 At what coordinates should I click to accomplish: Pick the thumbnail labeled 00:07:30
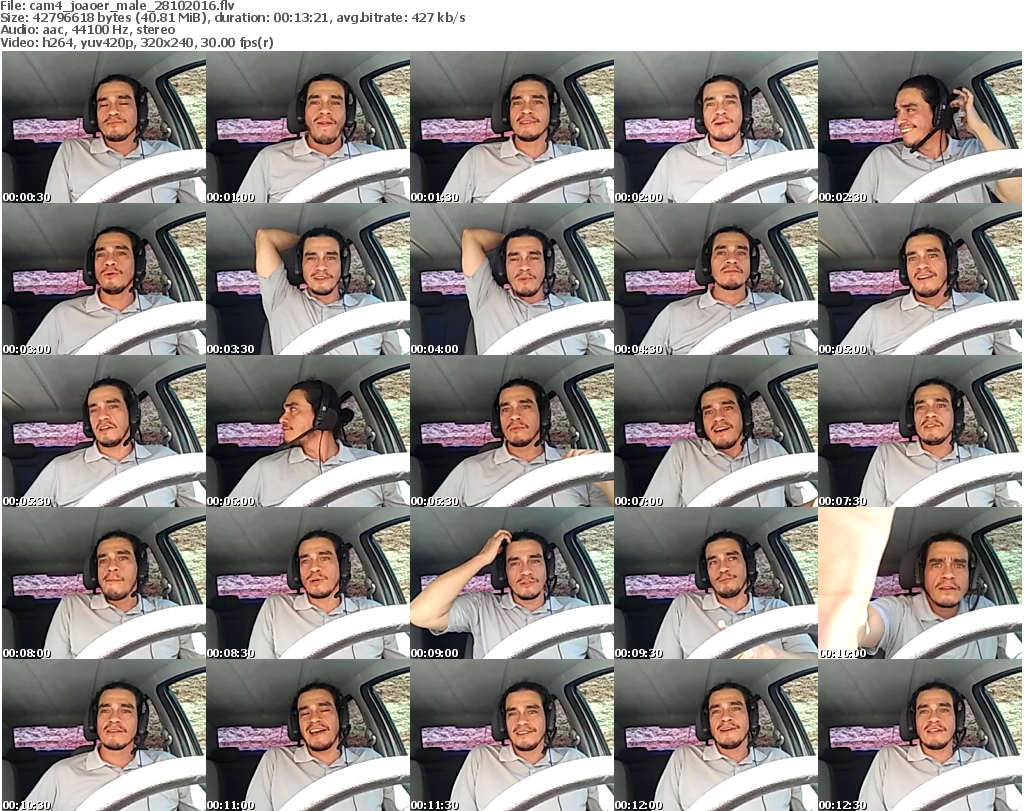point(920,432)
